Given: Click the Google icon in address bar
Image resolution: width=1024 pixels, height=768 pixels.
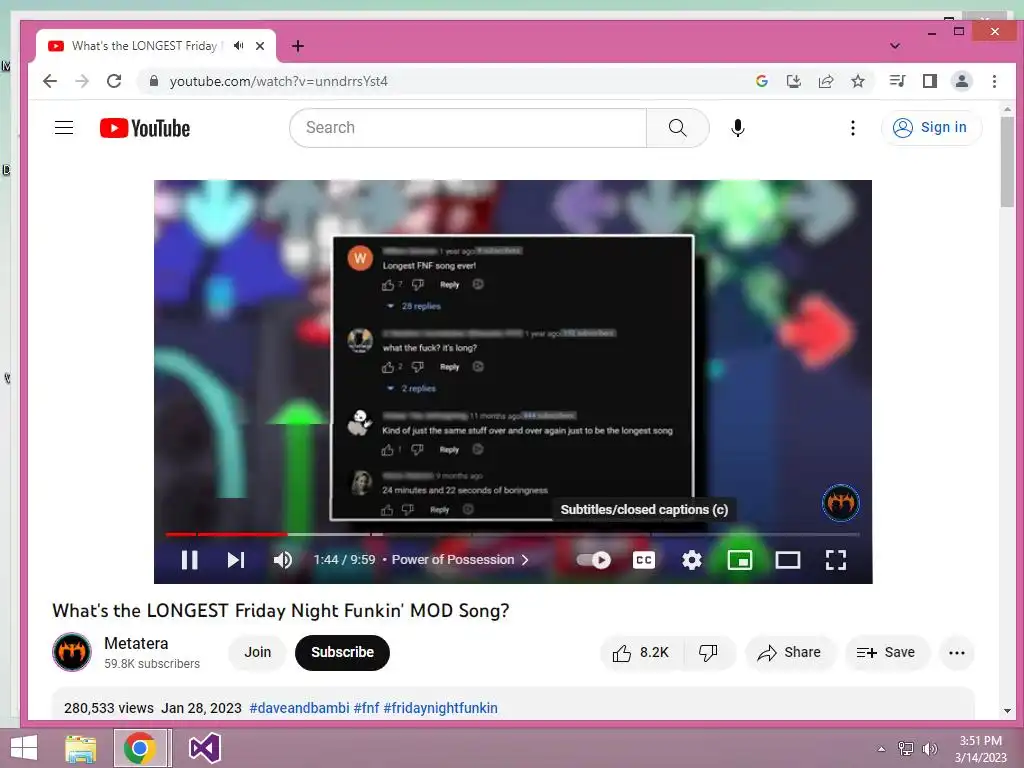Looking at the screenshot, I should 761,81.
